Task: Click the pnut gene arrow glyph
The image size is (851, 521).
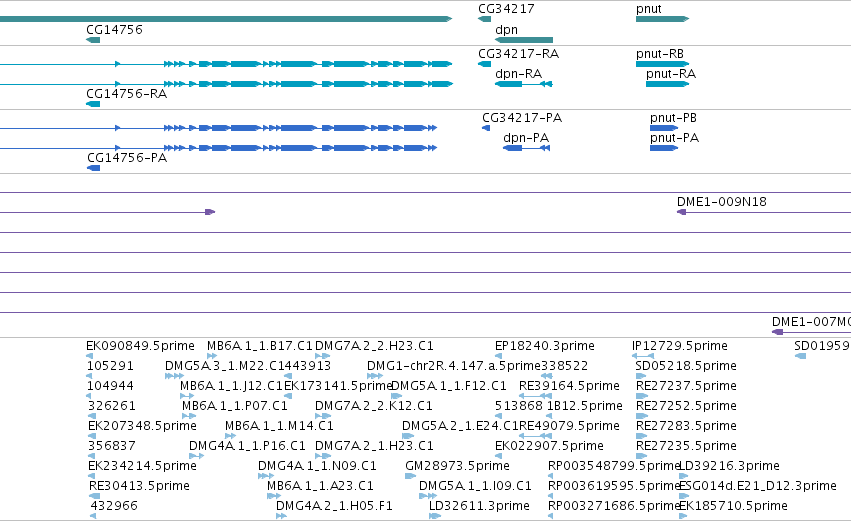Action: (x=662, y=19)
